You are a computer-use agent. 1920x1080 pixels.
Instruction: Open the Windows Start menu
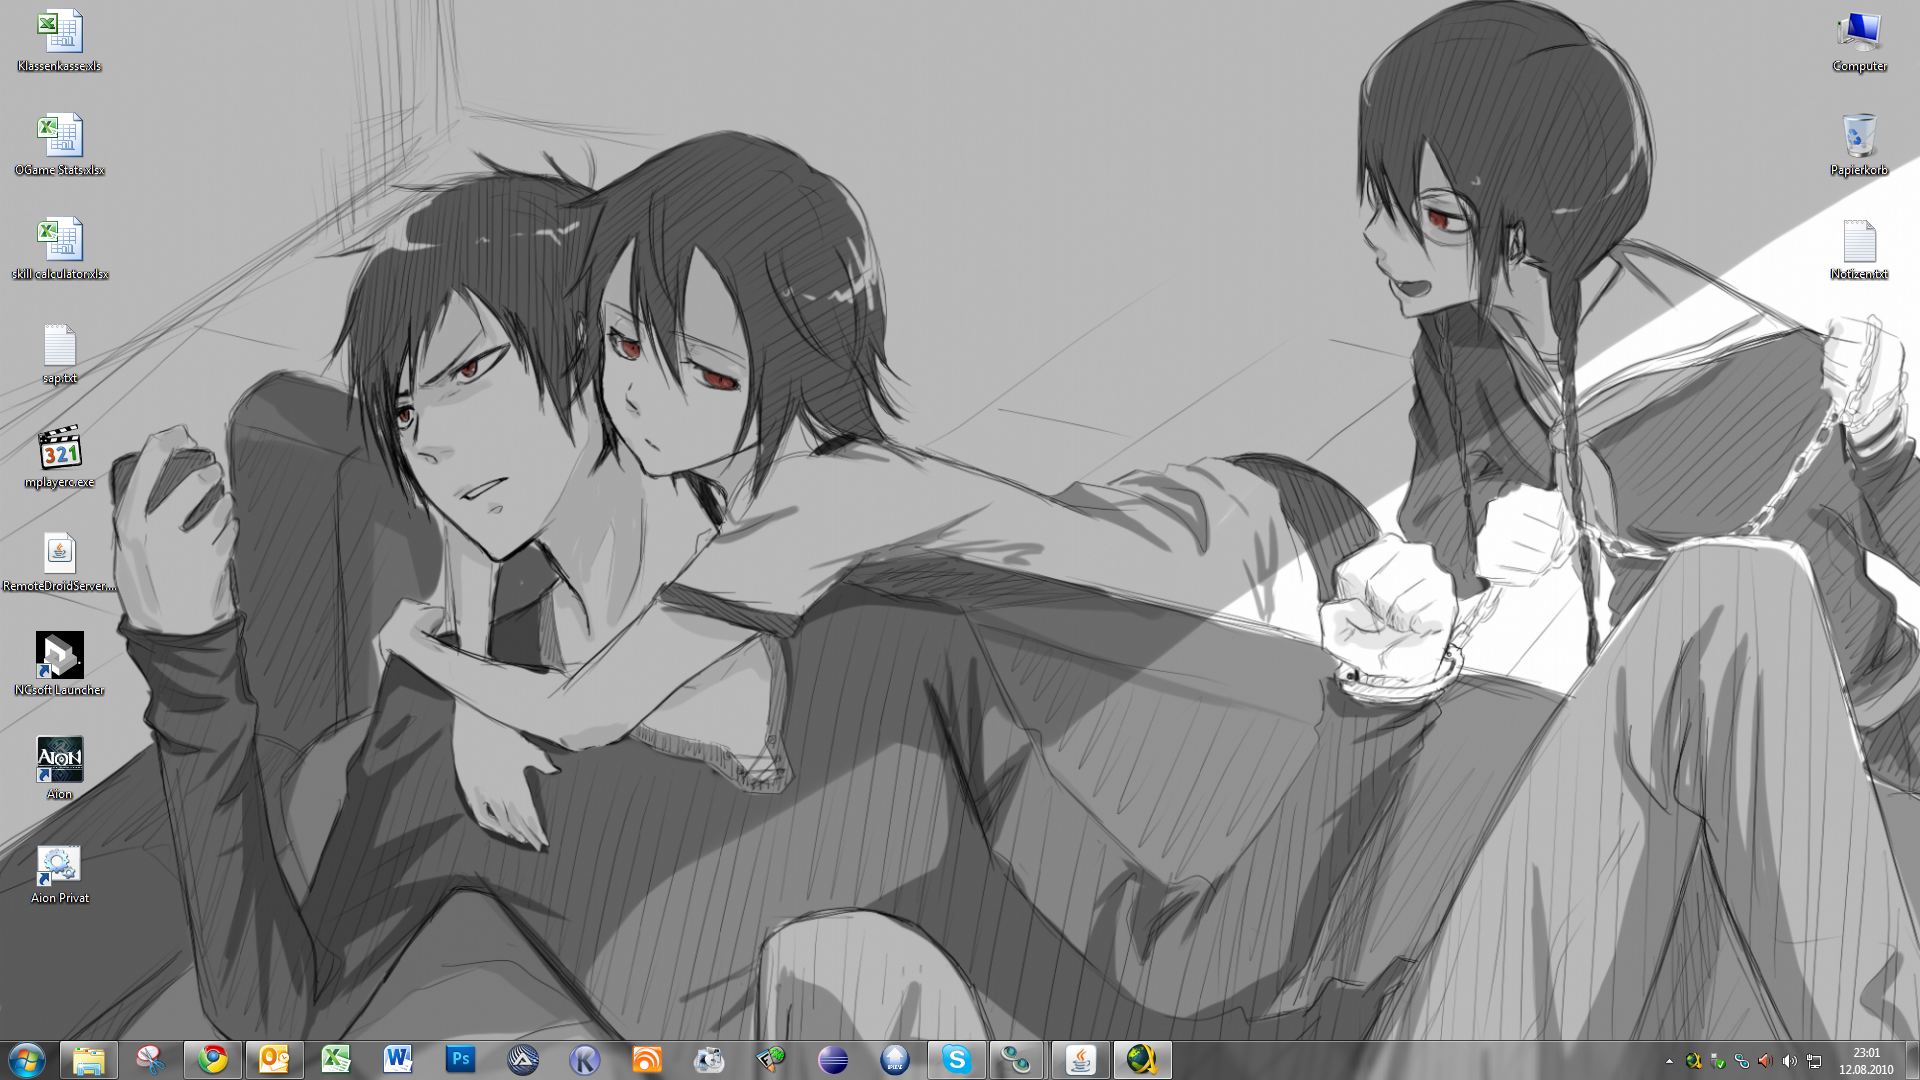pyautogui.click(x=26, y=1059)
